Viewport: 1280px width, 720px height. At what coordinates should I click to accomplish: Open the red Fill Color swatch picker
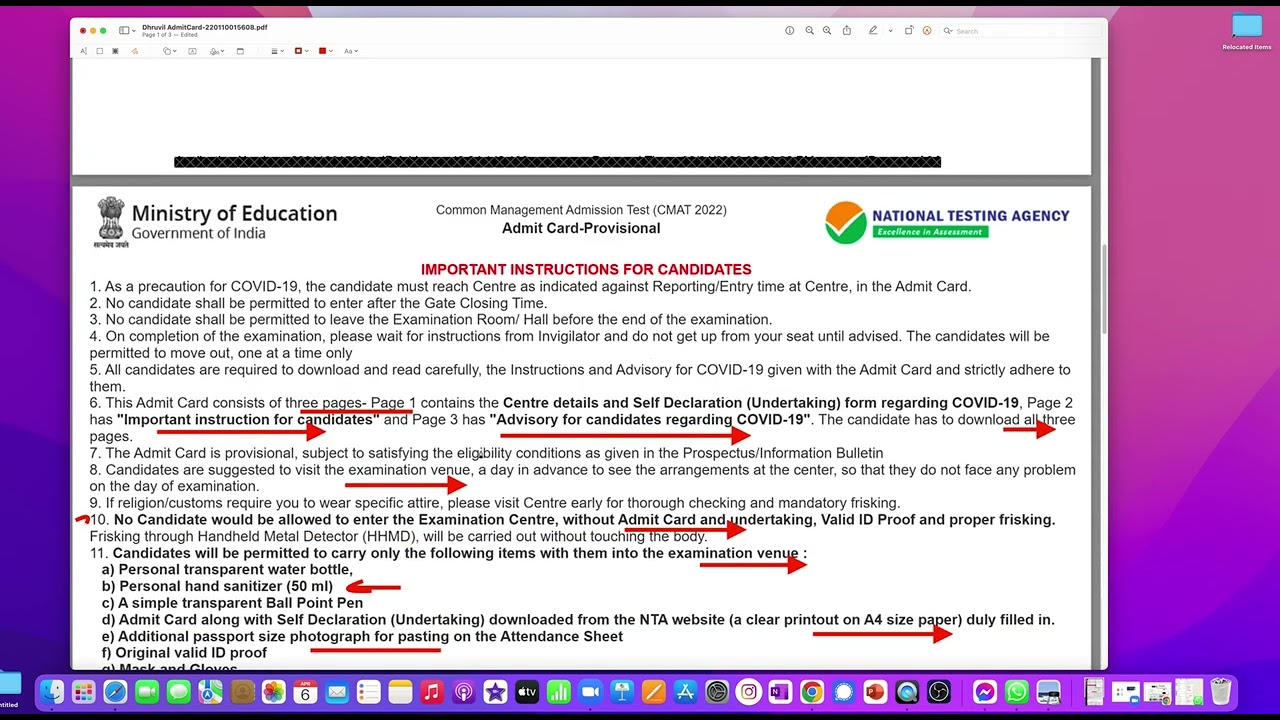[x=325, y=51]
